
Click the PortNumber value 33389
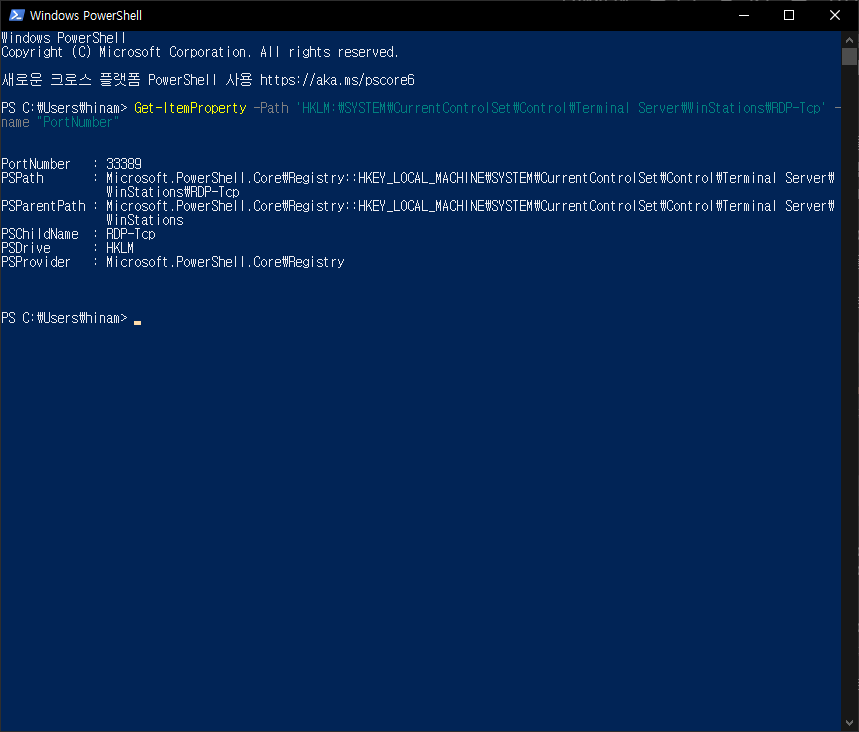[124, 164]
